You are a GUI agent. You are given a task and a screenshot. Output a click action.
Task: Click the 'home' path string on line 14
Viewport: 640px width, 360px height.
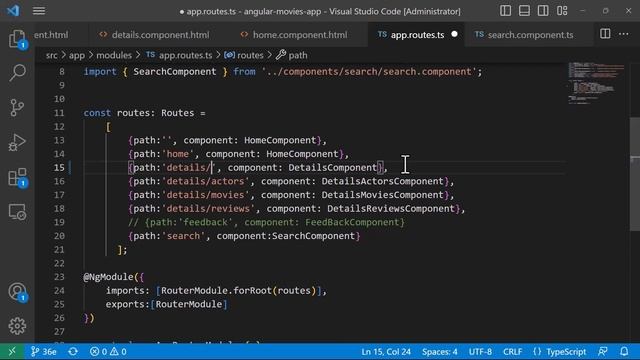178,154
